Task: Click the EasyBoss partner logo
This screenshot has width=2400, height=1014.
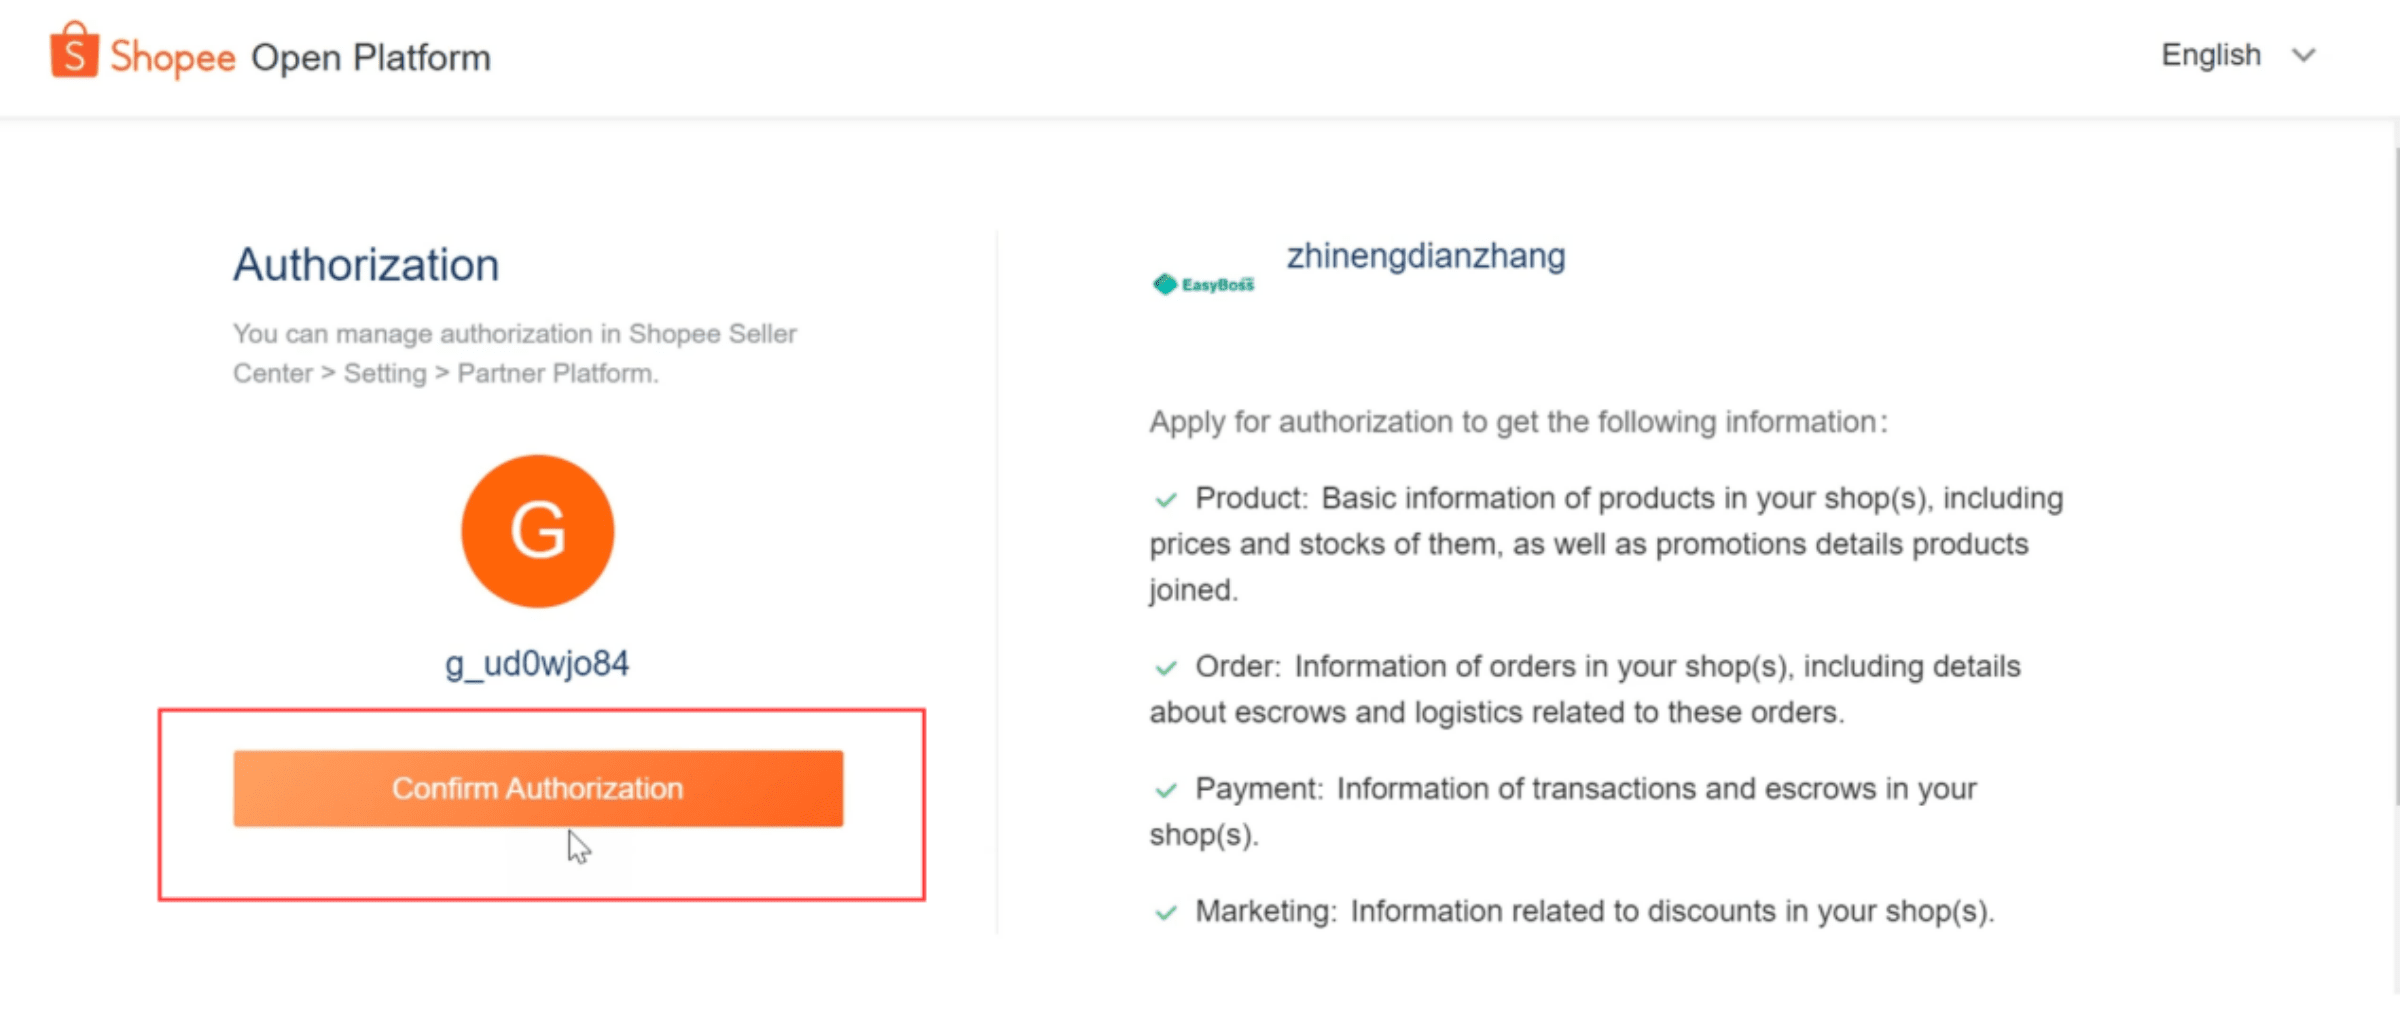Action: click(x=1203, y=285)
